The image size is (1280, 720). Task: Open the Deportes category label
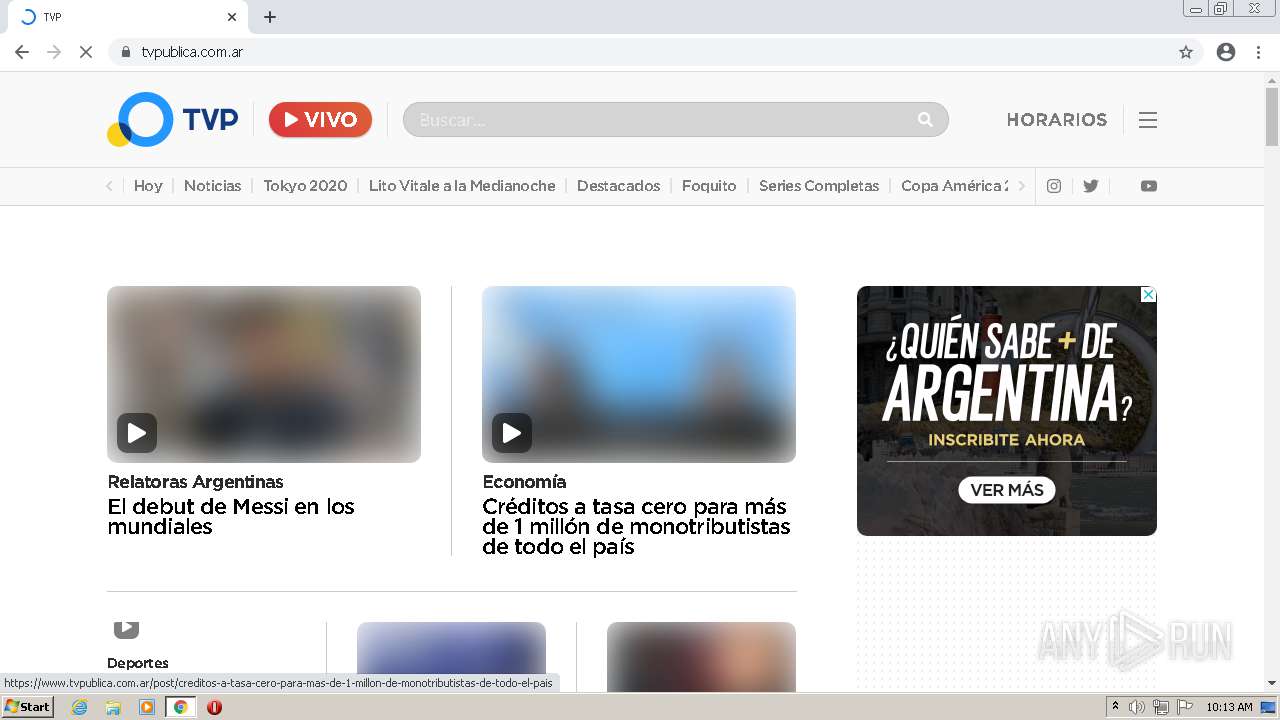coord(138,663)
